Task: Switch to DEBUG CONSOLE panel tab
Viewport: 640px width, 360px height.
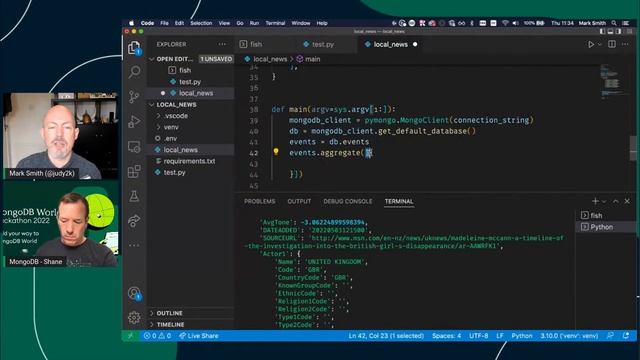Action: 347,201
